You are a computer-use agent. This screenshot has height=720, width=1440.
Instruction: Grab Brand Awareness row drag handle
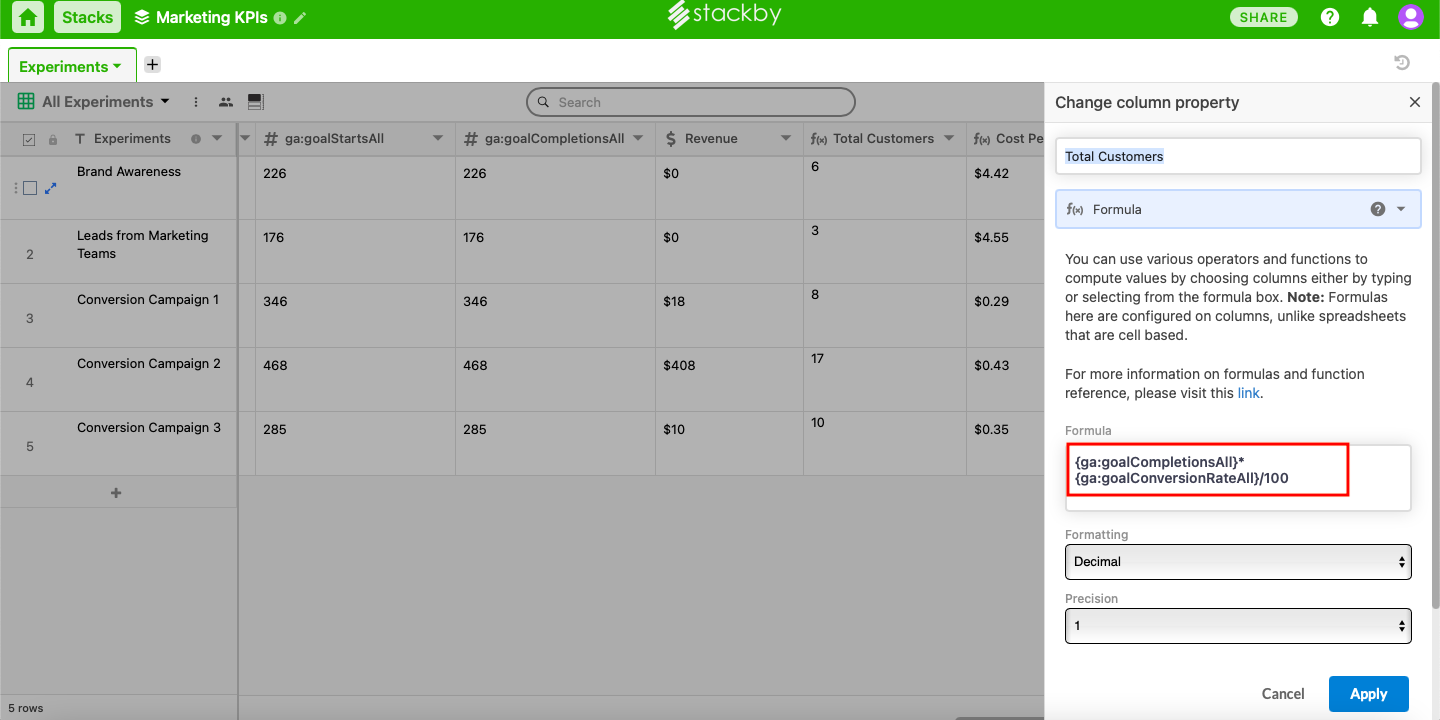click(15, 188)
